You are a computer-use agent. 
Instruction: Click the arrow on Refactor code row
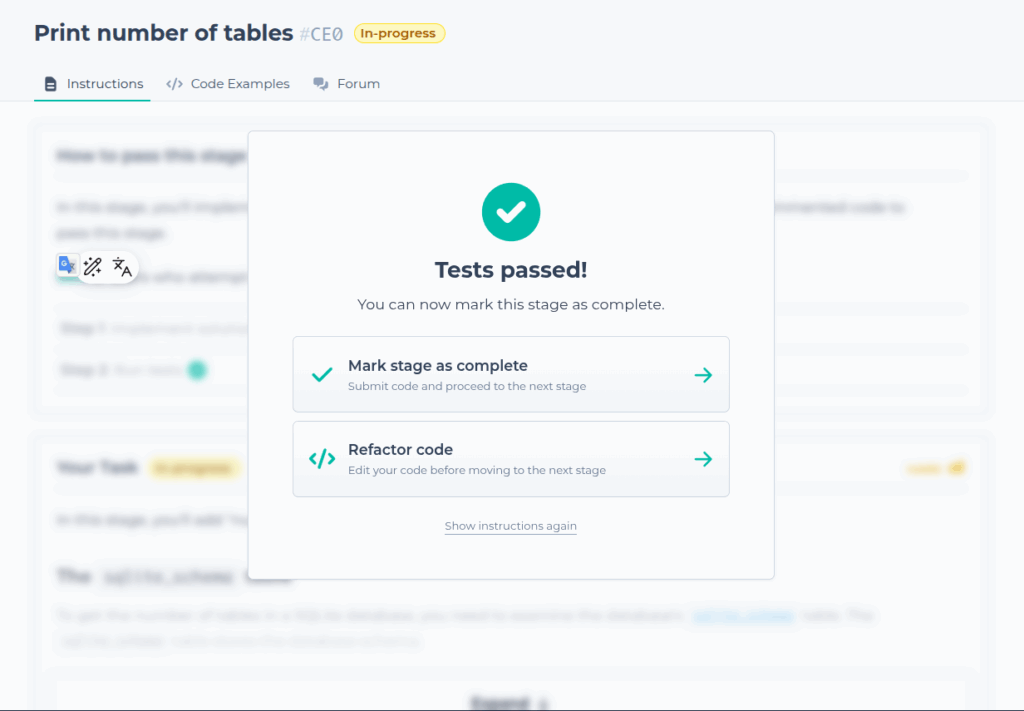pyautogui.click(x=703, y=459)
